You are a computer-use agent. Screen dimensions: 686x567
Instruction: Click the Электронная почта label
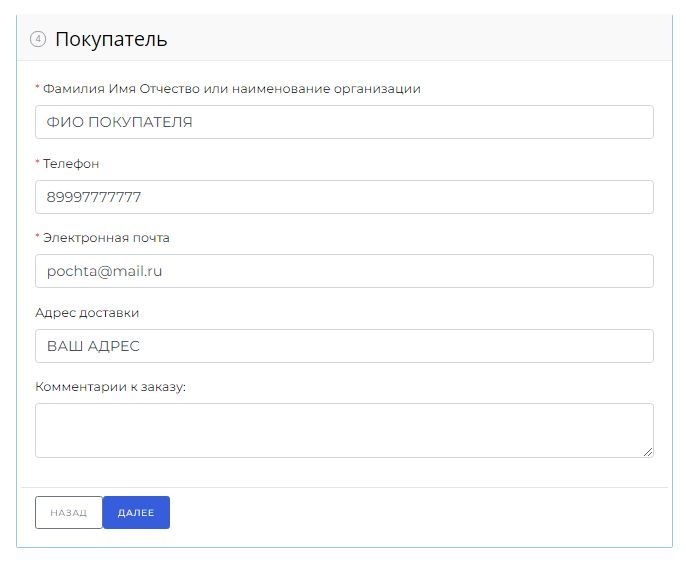[x=106, y=238]
